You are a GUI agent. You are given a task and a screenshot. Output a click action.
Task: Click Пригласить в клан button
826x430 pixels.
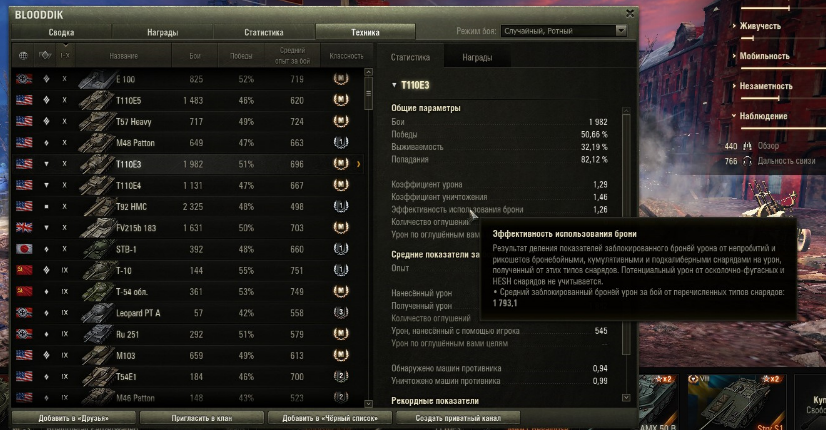coord(202,418)
